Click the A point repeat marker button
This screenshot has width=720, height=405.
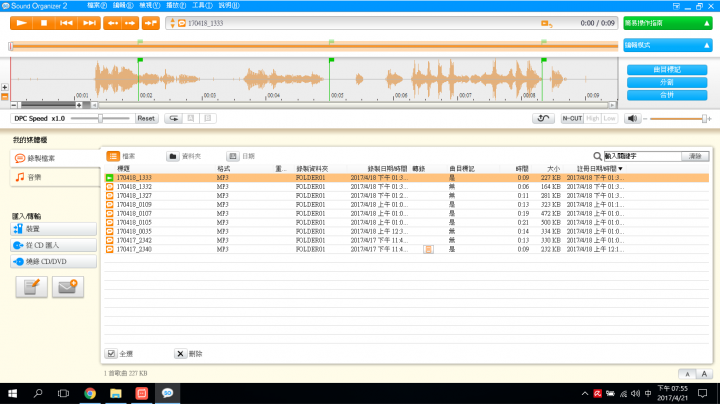(x=191, y=118)
